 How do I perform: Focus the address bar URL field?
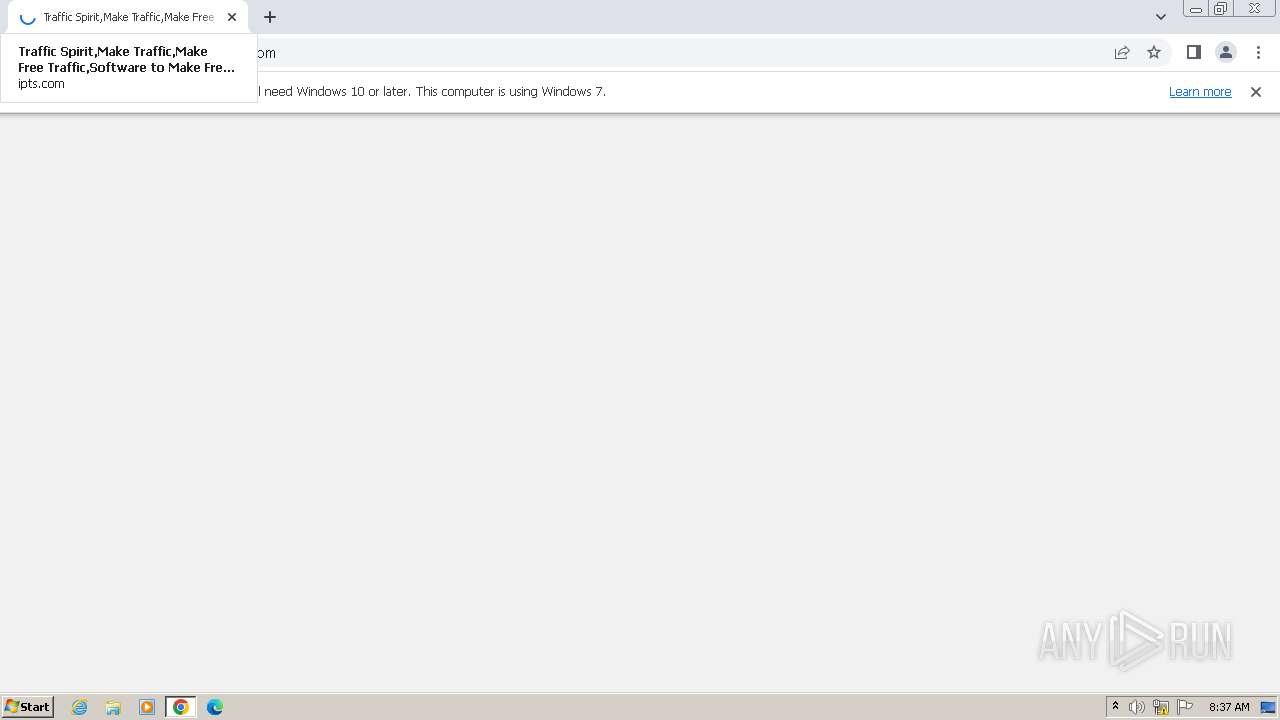coord(680,52)
